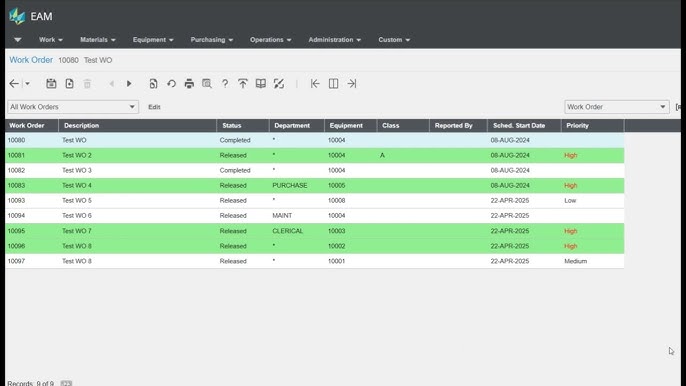The height and width of the screenshot is (386, 686).
Task: Click description Test WO 3
Action: tap(77, 170)
